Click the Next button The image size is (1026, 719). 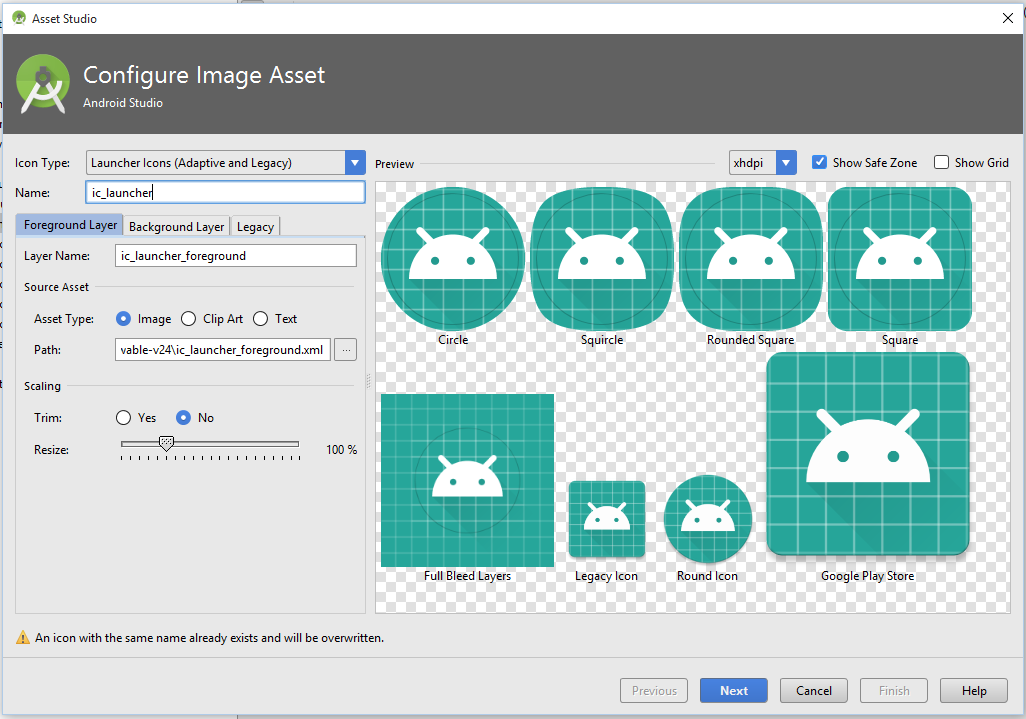pyautogui.click(x=733, y=690)
